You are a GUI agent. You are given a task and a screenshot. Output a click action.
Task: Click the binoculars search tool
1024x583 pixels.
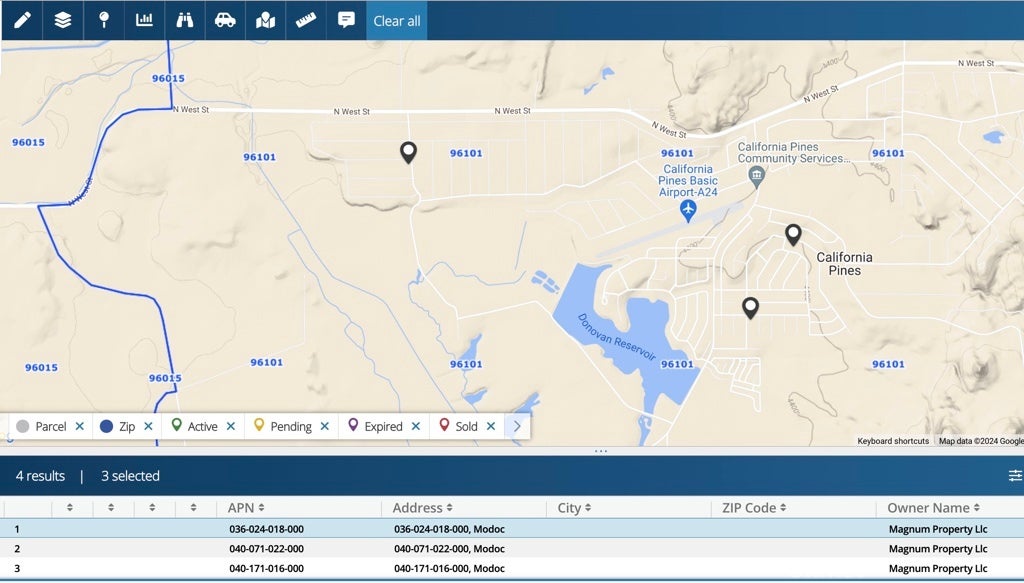[185, 20]
